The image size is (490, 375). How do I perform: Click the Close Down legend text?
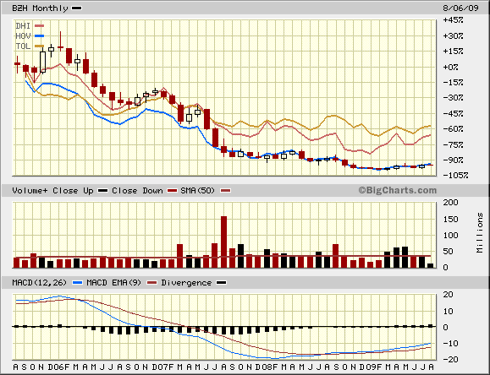coord(137,191)
